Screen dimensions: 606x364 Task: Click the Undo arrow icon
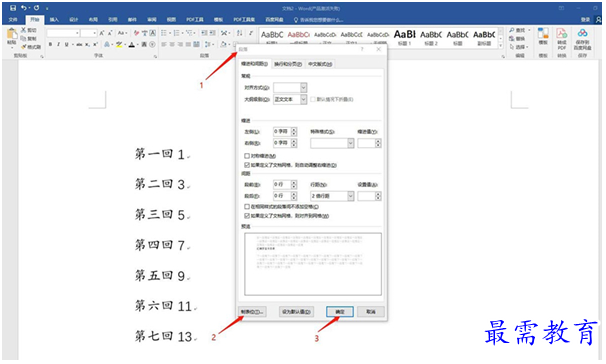click(24, 8)
